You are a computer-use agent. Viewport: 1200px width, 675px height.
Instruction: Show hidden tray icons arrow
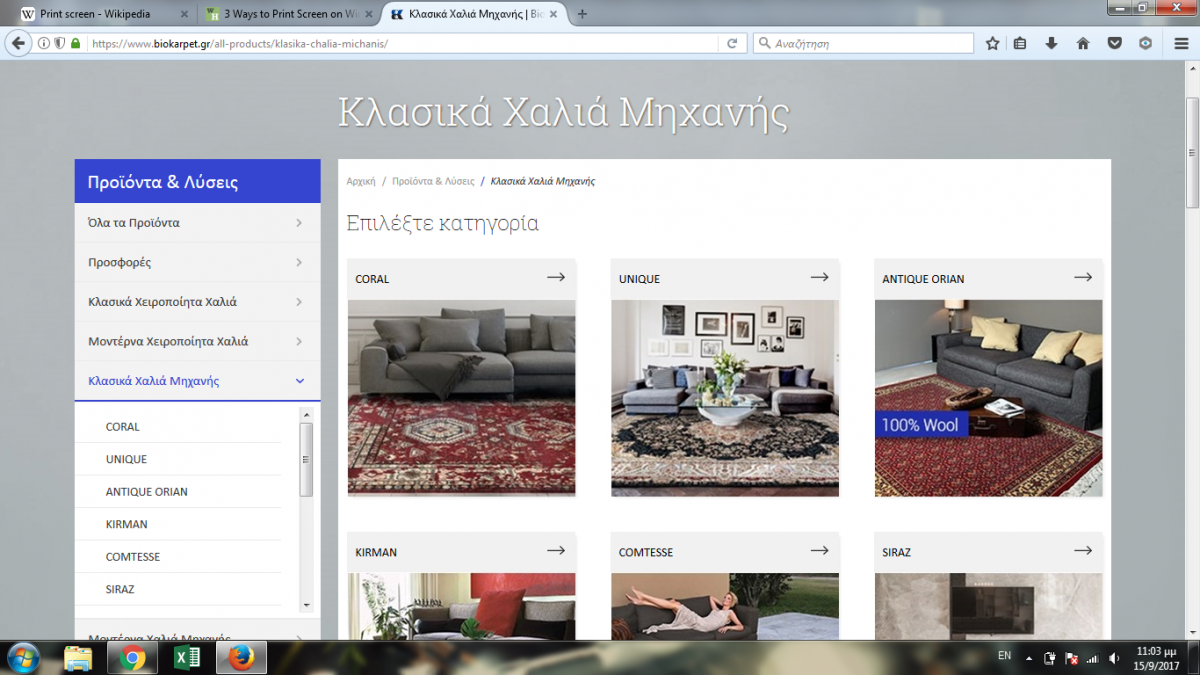tap(1031, 657)
